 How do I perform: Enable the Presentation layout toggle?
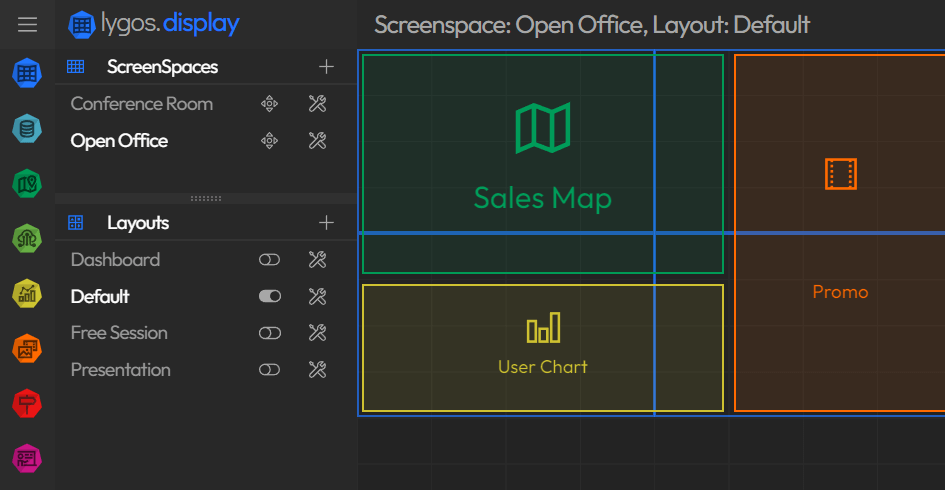[269, 369]
